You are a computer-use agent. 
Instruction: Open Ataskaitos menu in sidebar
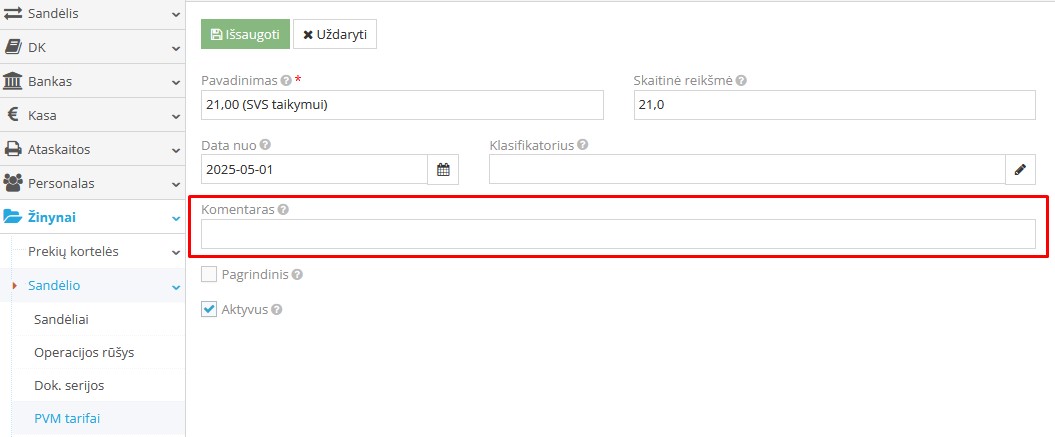pyautogui.click(x=92, y=149)
